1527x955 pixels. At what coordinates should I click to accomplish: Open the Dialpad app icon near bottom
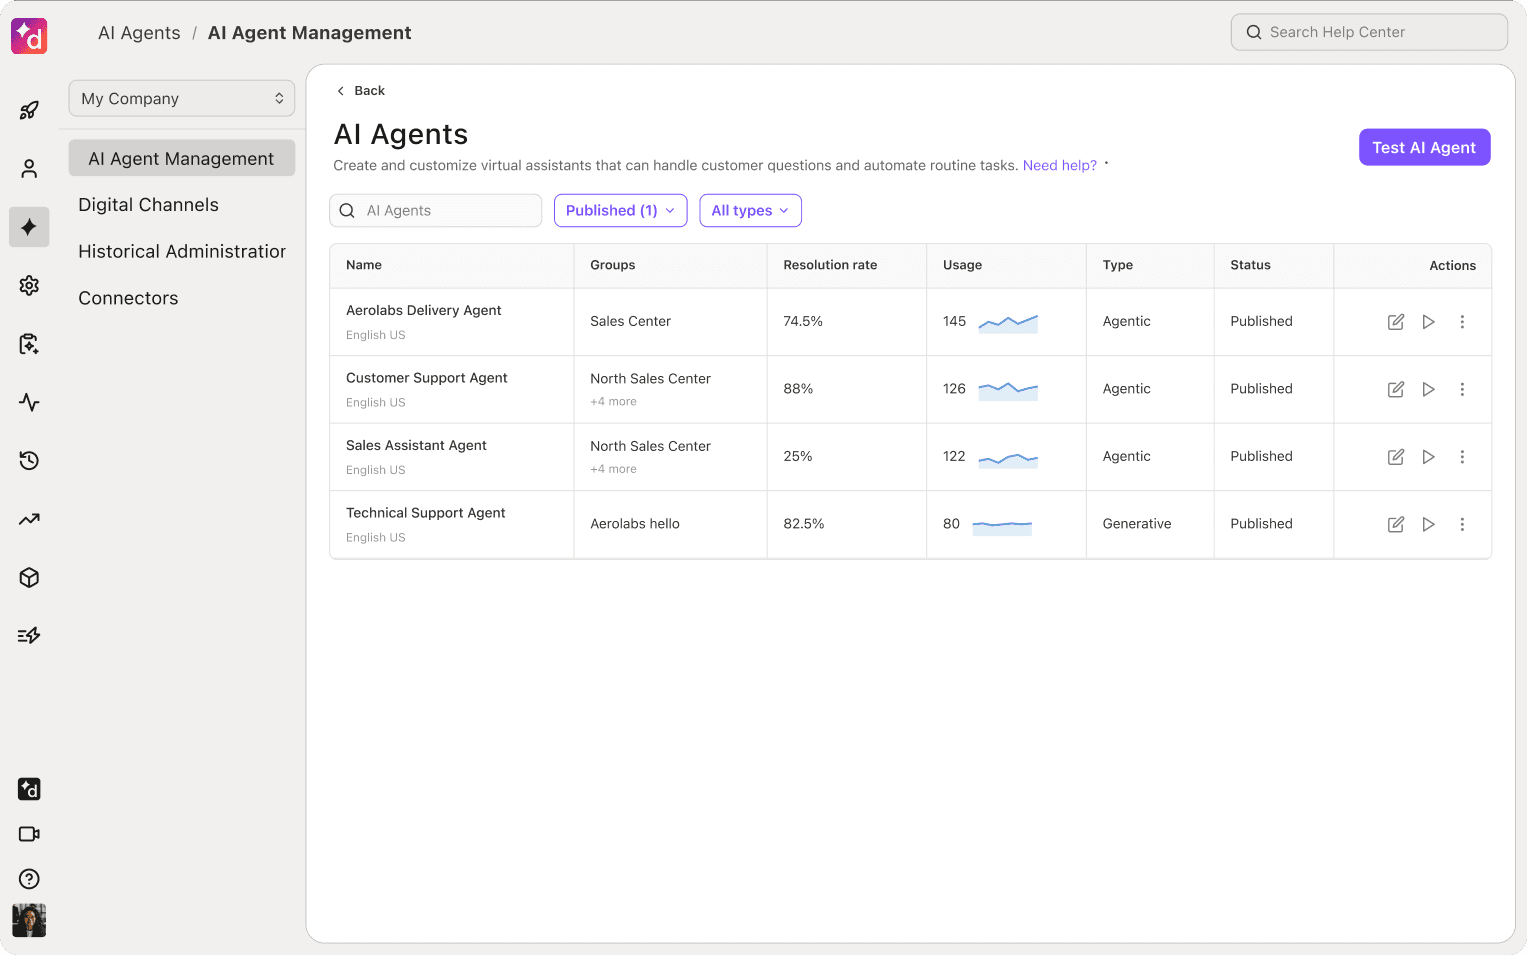tap(29, 789)
